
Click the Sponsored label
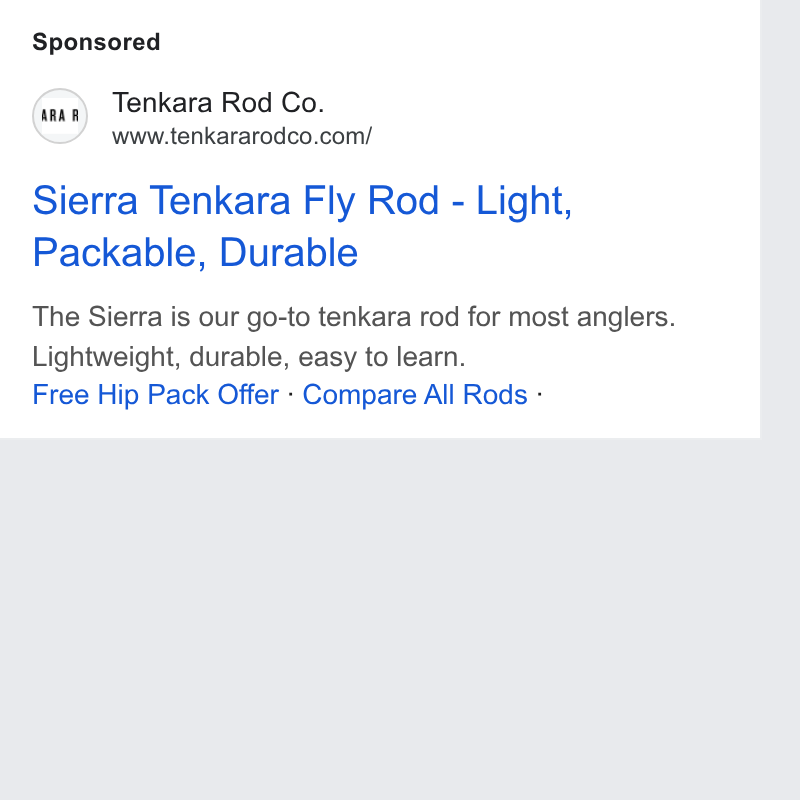pyautogui.click(x=96, y=42)
